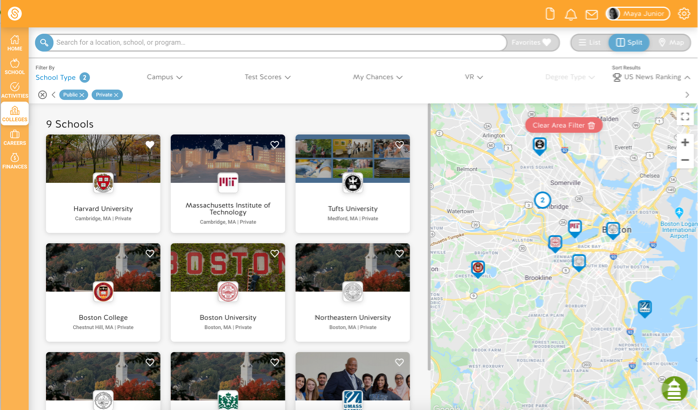Expand the My Chances filter dropdown
This screenshot has height=410, width=698.
[377, 77]
